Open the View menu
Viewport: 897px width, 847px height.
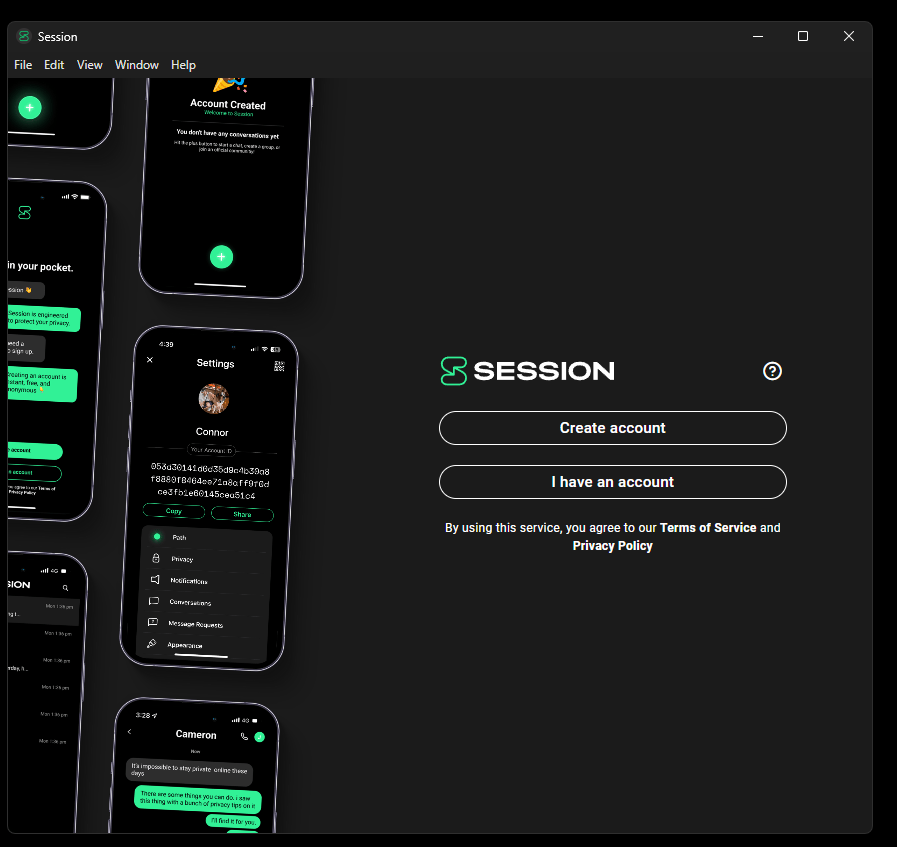(89, 65)
